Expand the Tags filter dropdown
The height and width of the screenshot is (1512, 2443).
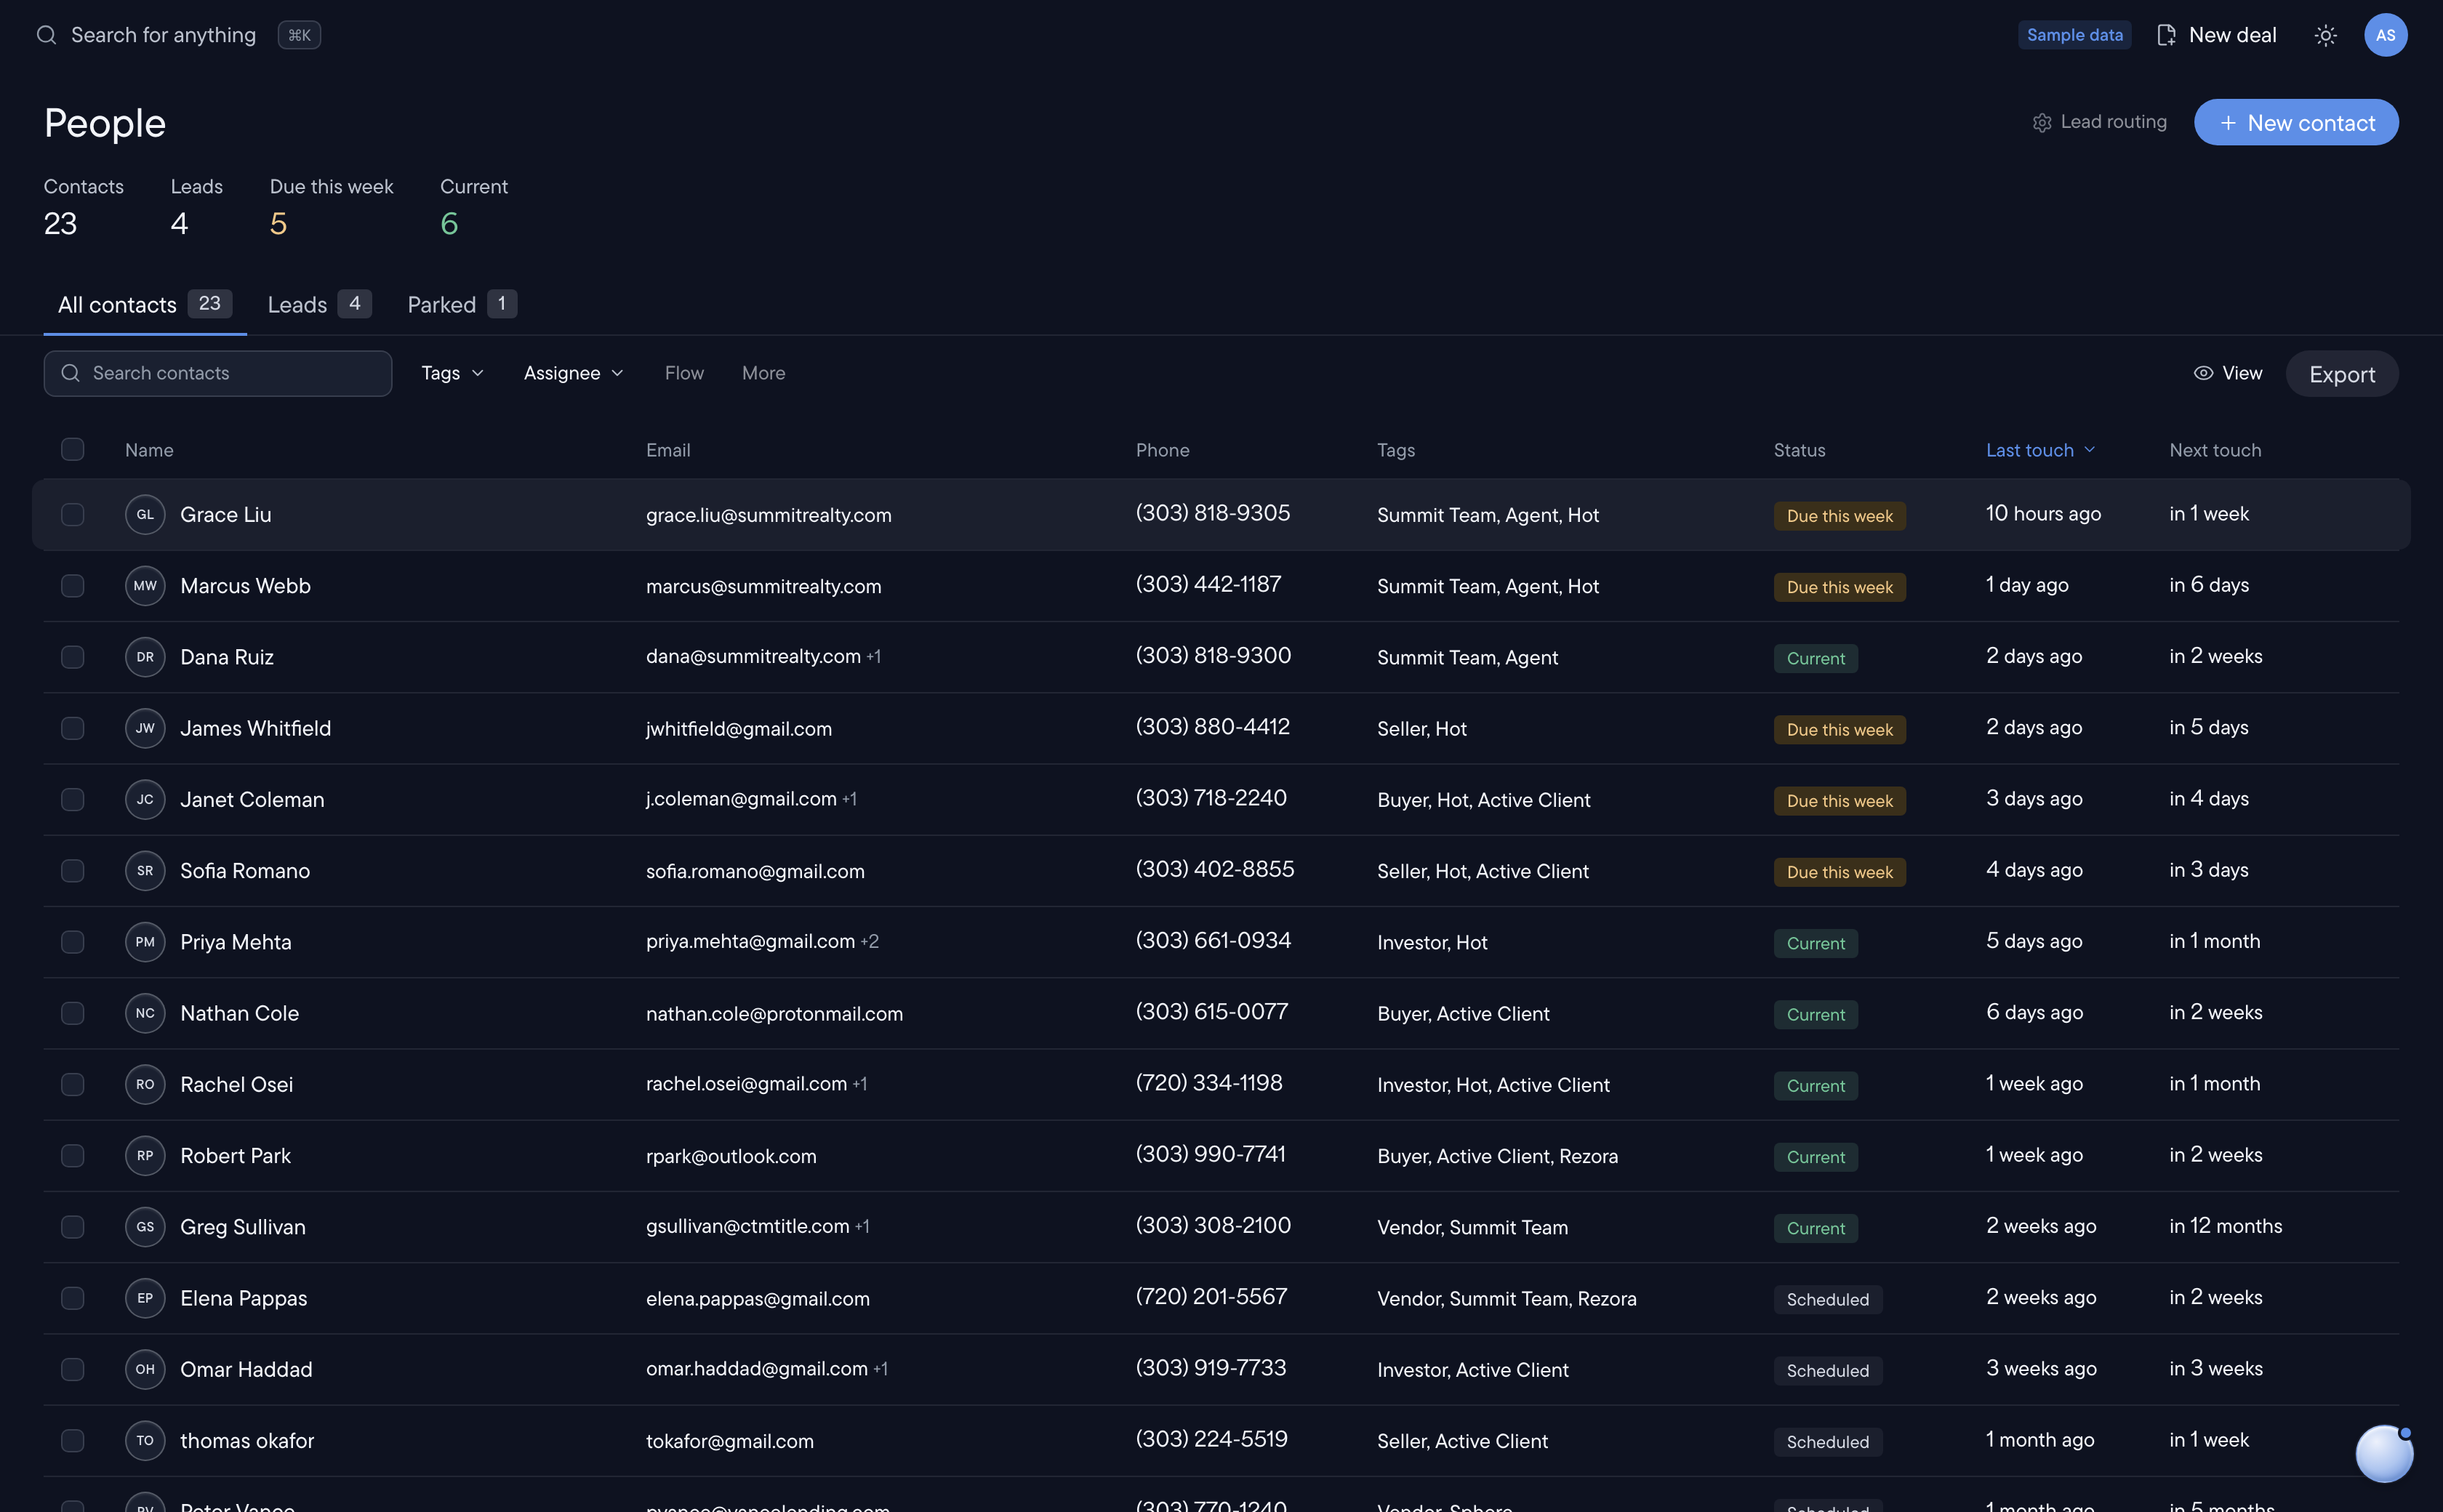point(453,373)
